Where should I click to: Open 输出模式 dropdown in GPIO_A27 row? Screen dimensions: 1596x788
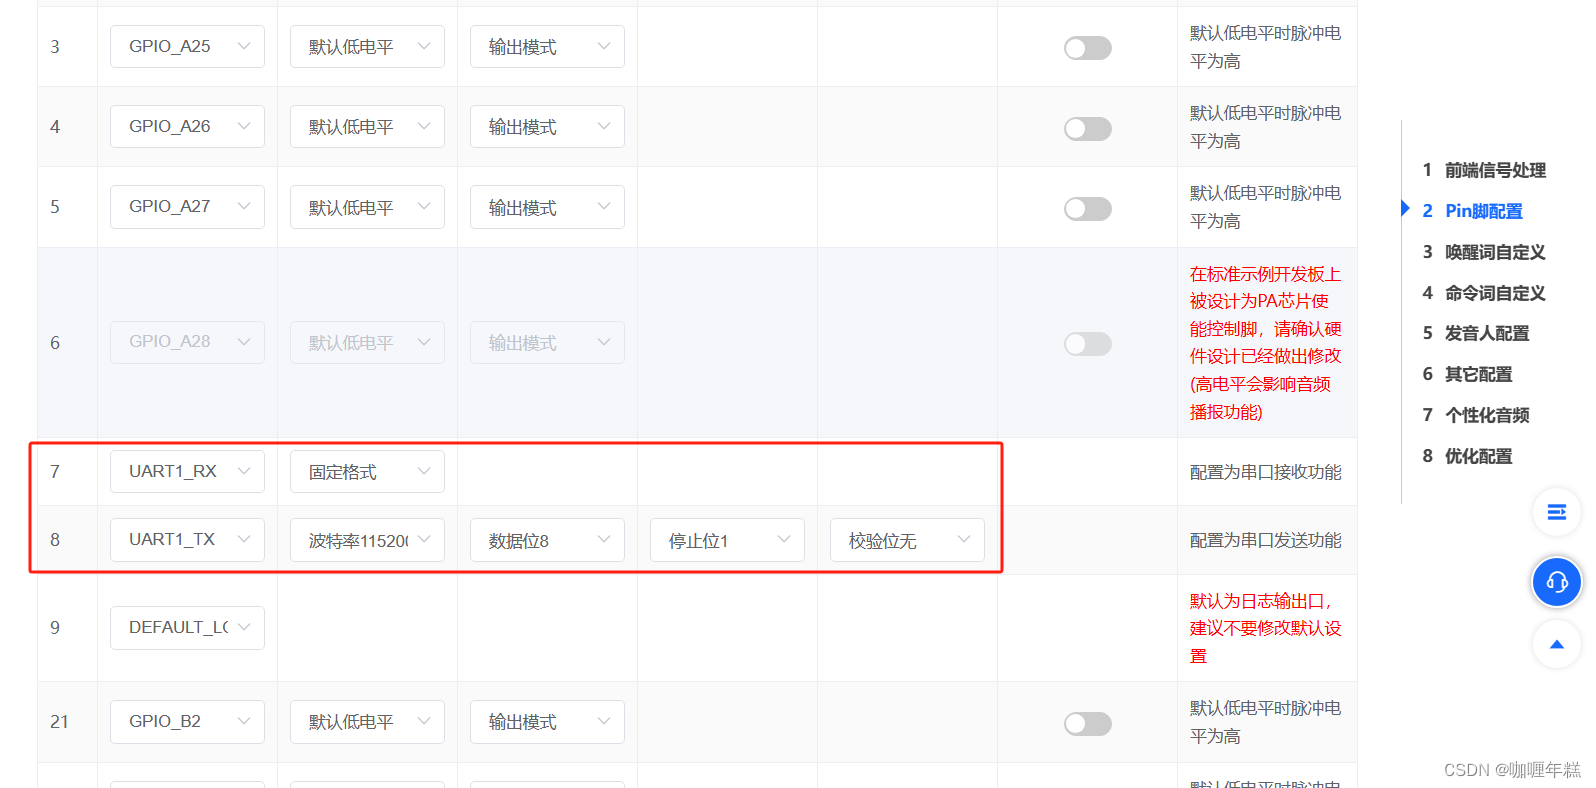click(x=547, y=207)
